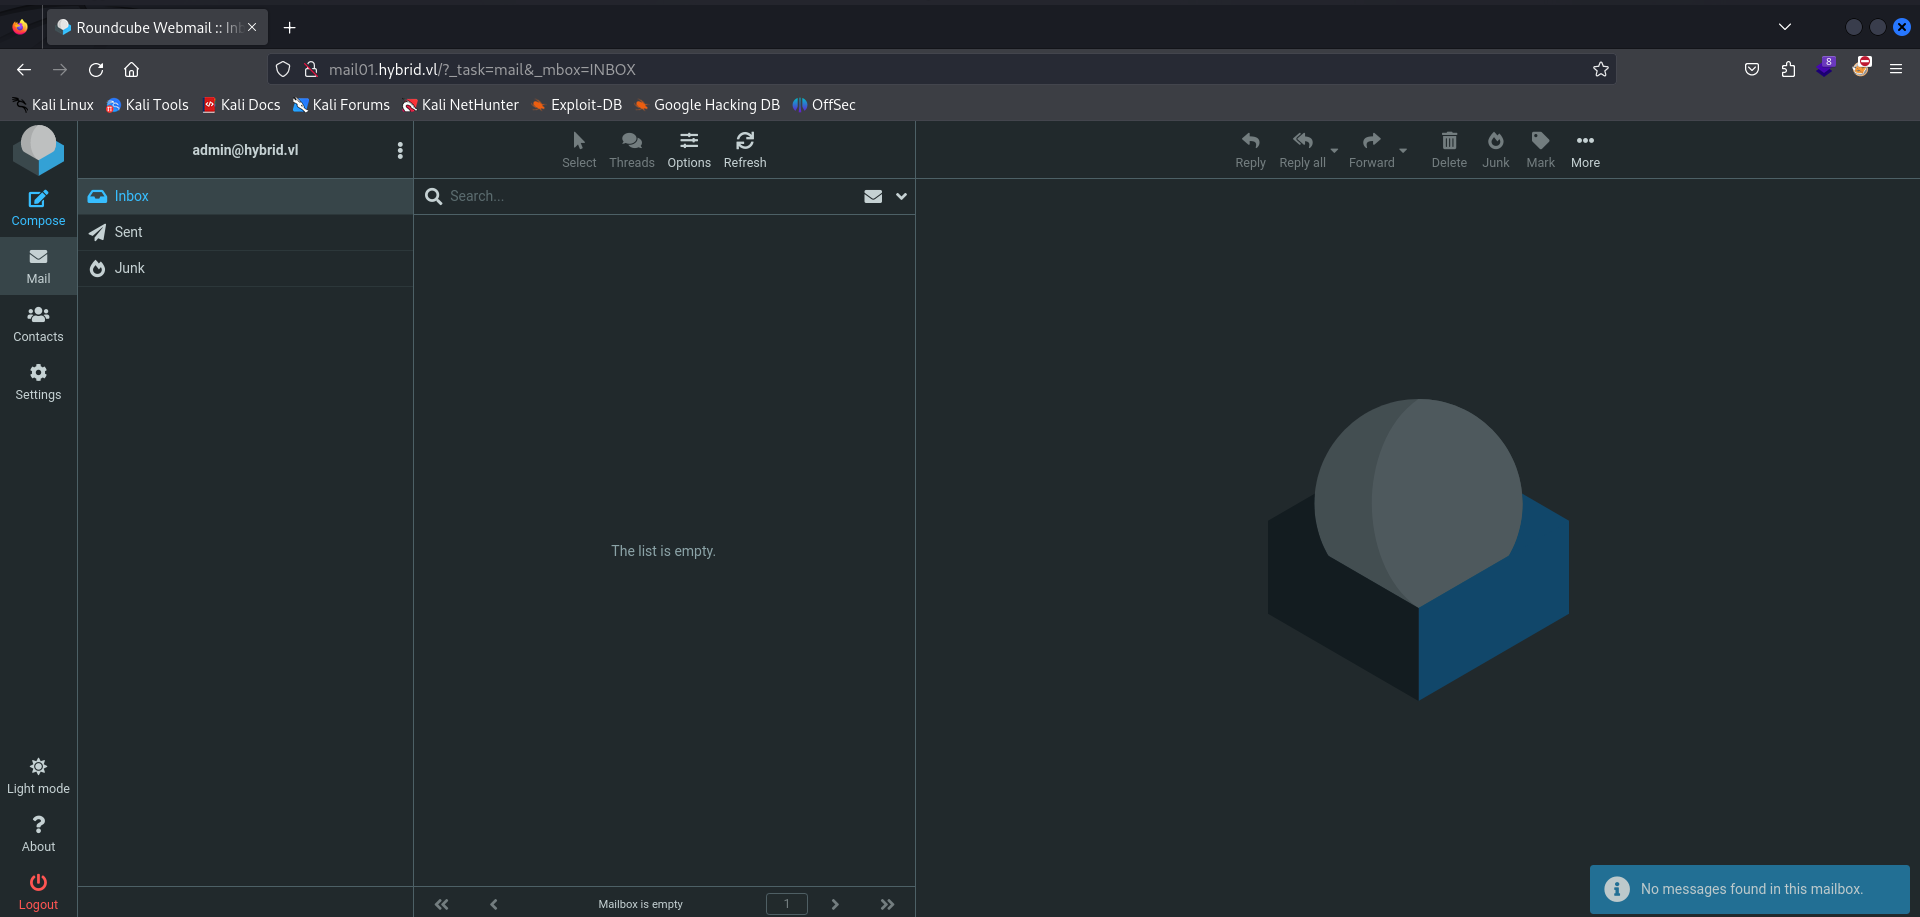Expand the search options chevron
The width and height of the screenshot is (1920, 917).
[901, 197]
